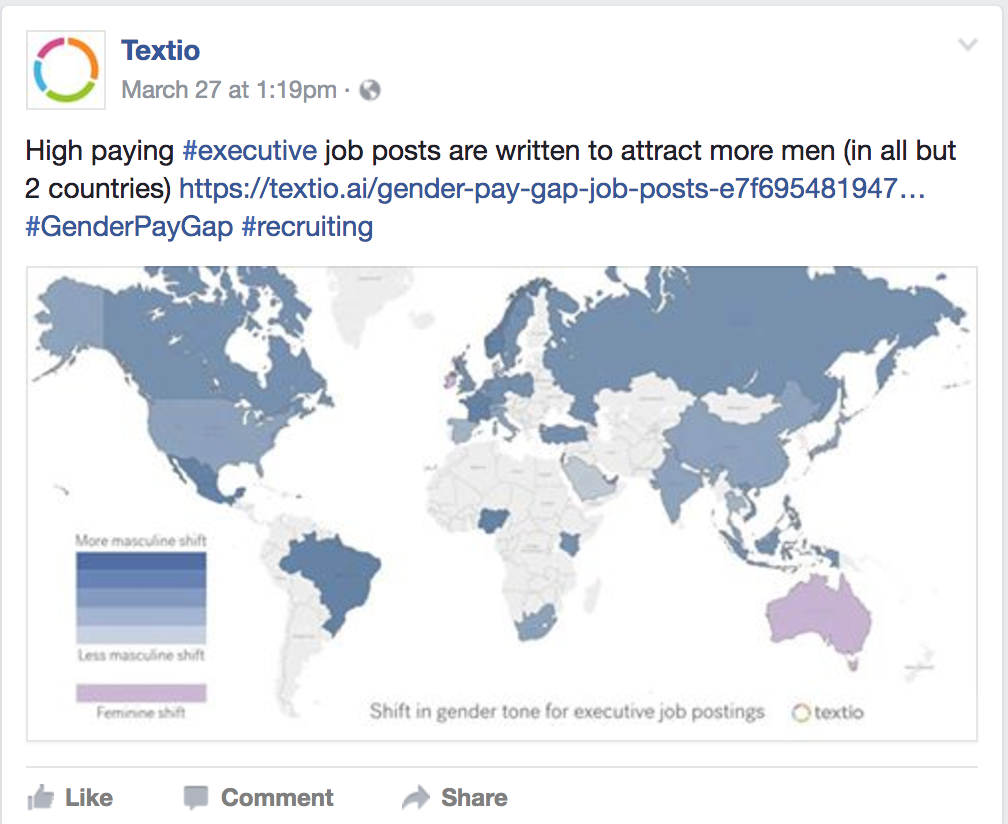
Task: Open the Textio page name link
Action: 160,50
